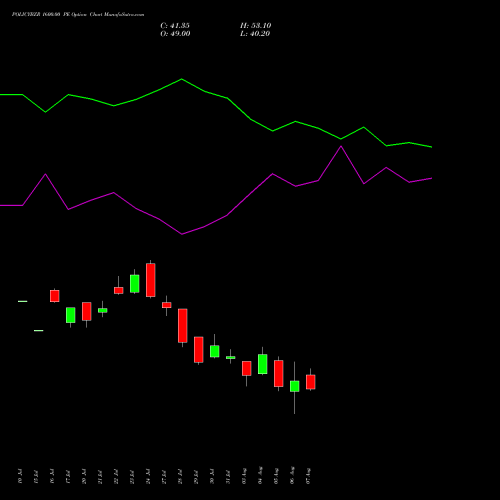Click the red candlestick for 20 Jul
The height and width of the screenshot is (500, 500).
[87, 311]
